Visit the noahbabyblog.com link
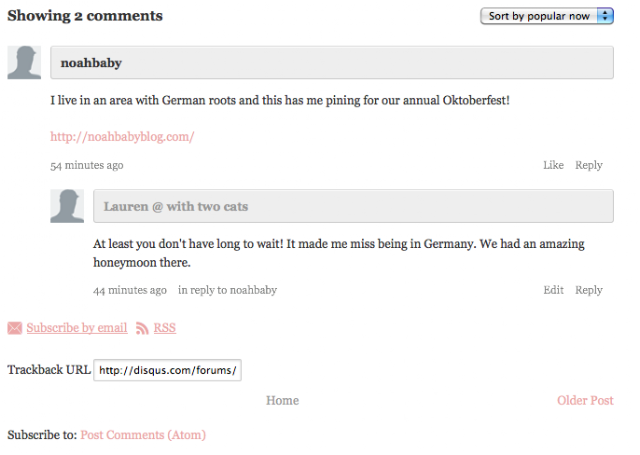Viewport: 640px width, 455px height. [x=122, y=137]
